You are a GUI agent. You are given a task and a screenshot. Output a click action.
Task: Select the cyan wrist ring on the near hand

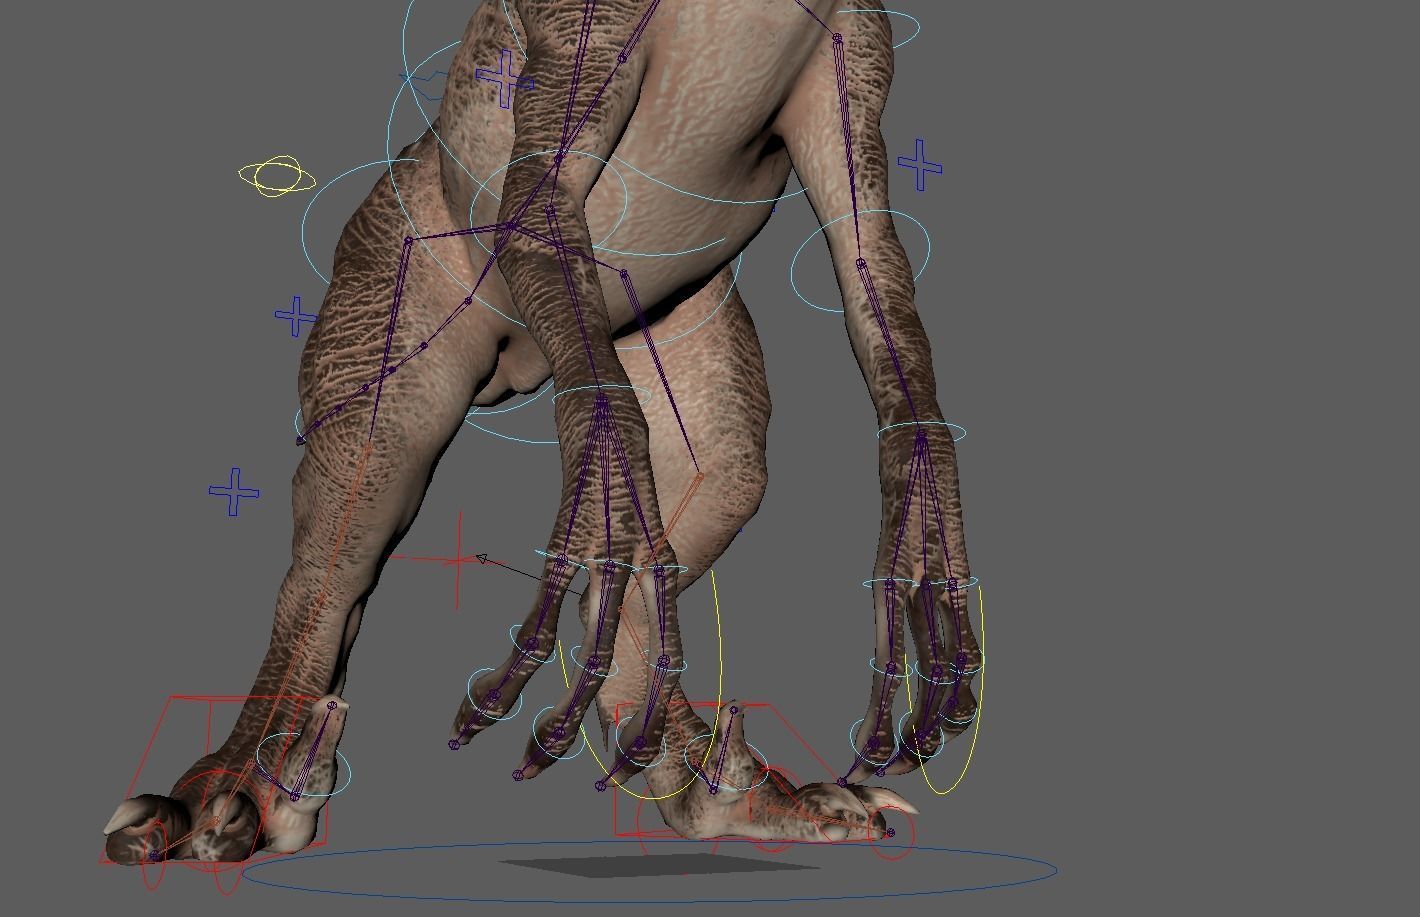pos(602,397)
